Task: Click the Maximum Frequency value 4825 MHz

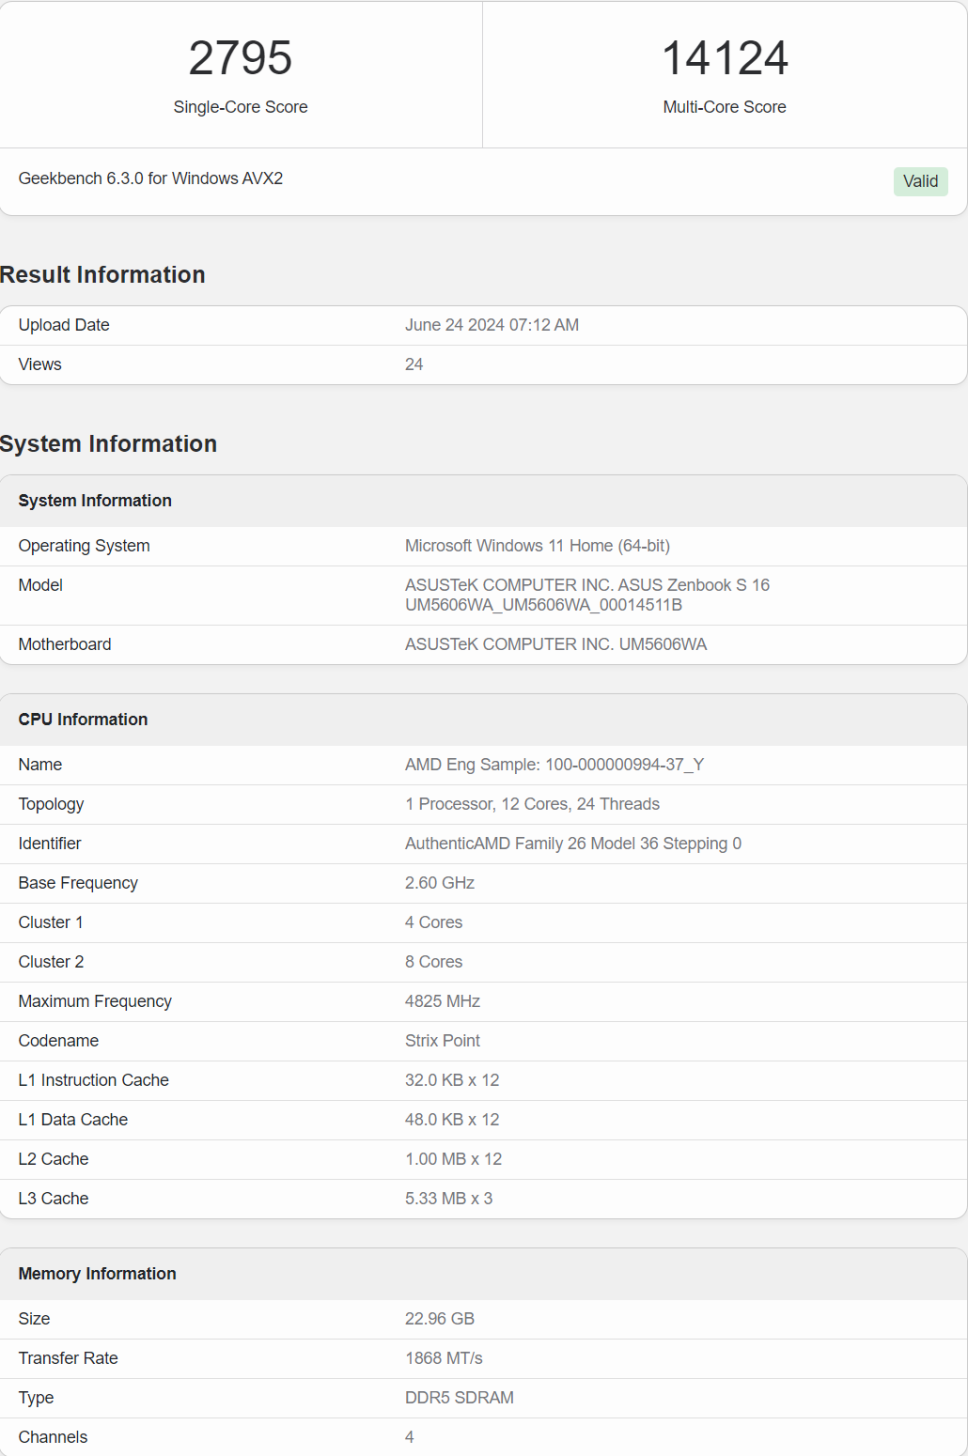Action: 442,1001
